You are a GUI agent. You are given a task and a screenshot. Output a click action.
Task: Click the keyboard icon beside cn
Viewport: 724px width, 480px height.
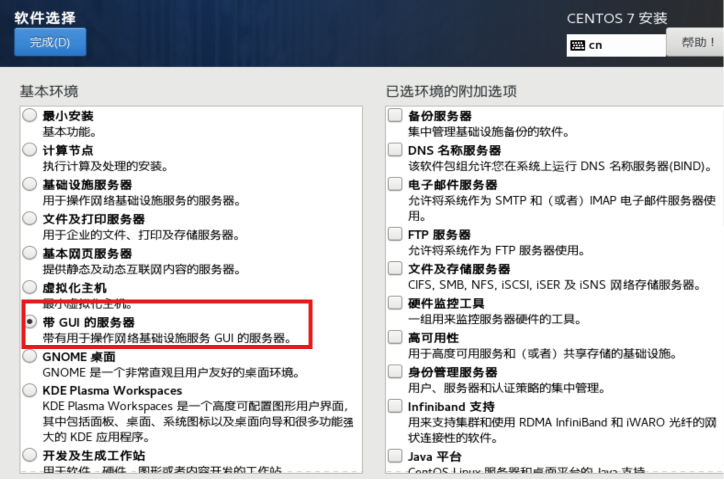tap(578, 45)
